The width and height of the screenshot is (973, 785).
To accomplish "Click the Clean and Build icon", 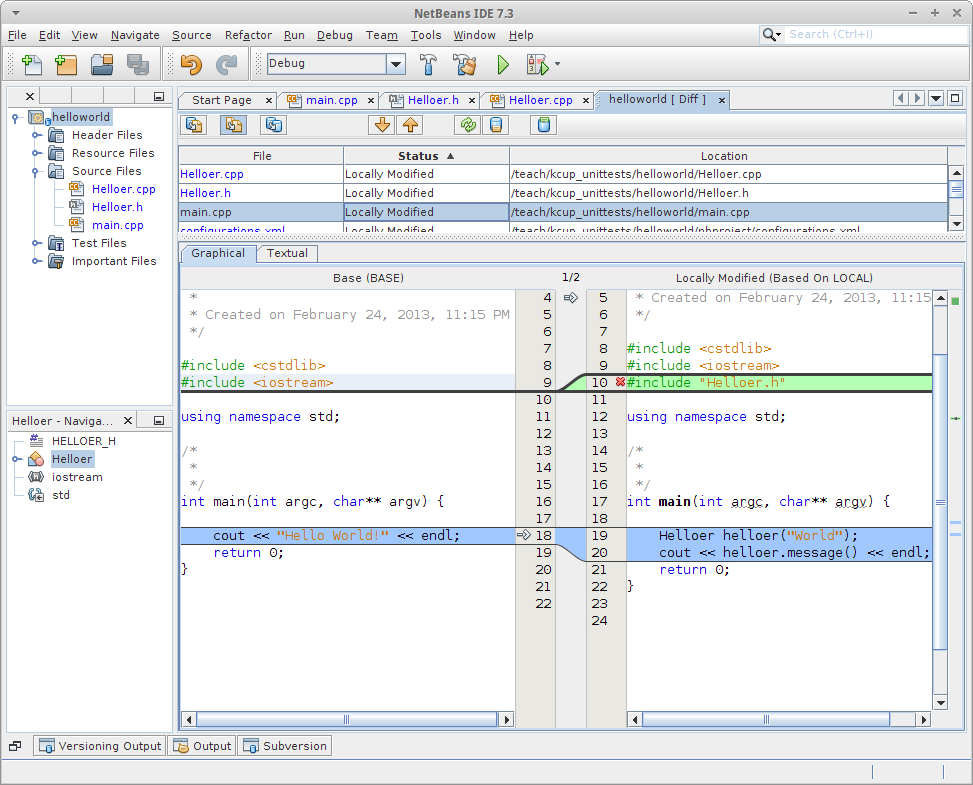I will 465,64.
